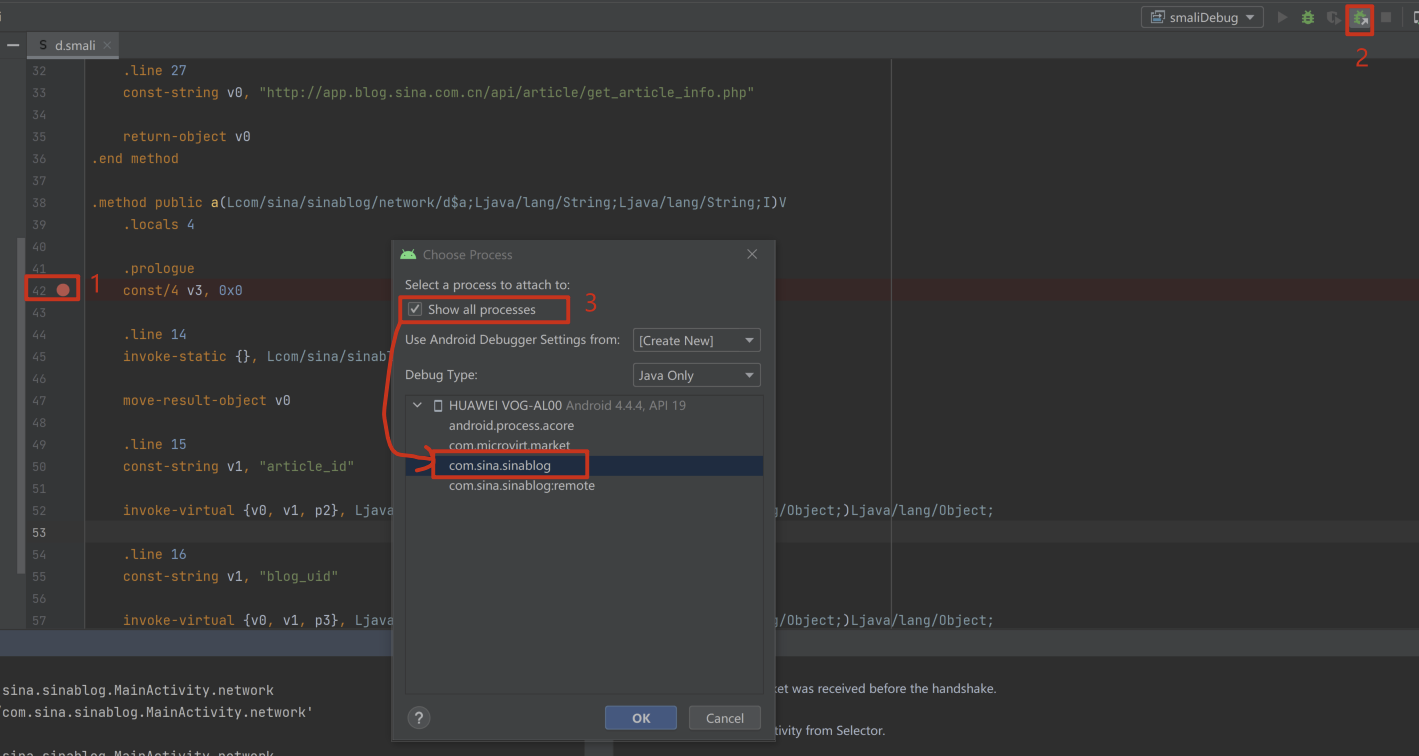The image size is (1419, 756).
Task: Click 'const/4 v3, 0x0' on line 42
Action: (182, 291)
